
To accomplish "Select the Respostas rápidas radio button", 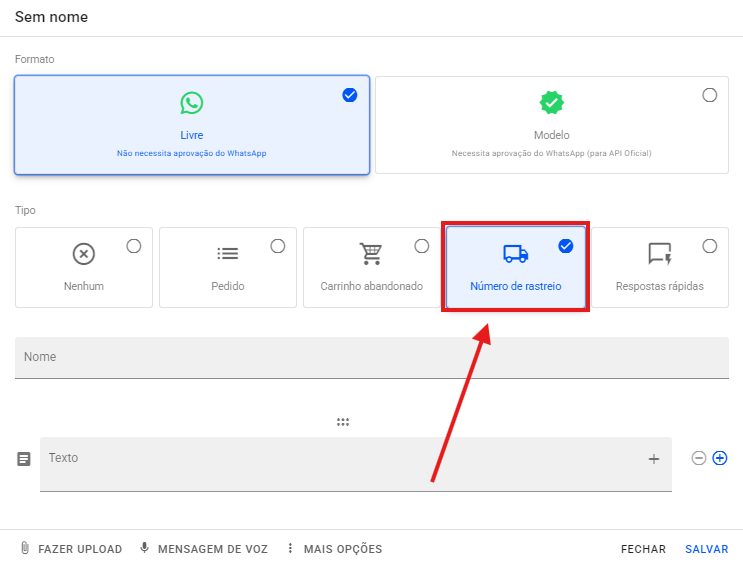I will click(x=709, y=246).
